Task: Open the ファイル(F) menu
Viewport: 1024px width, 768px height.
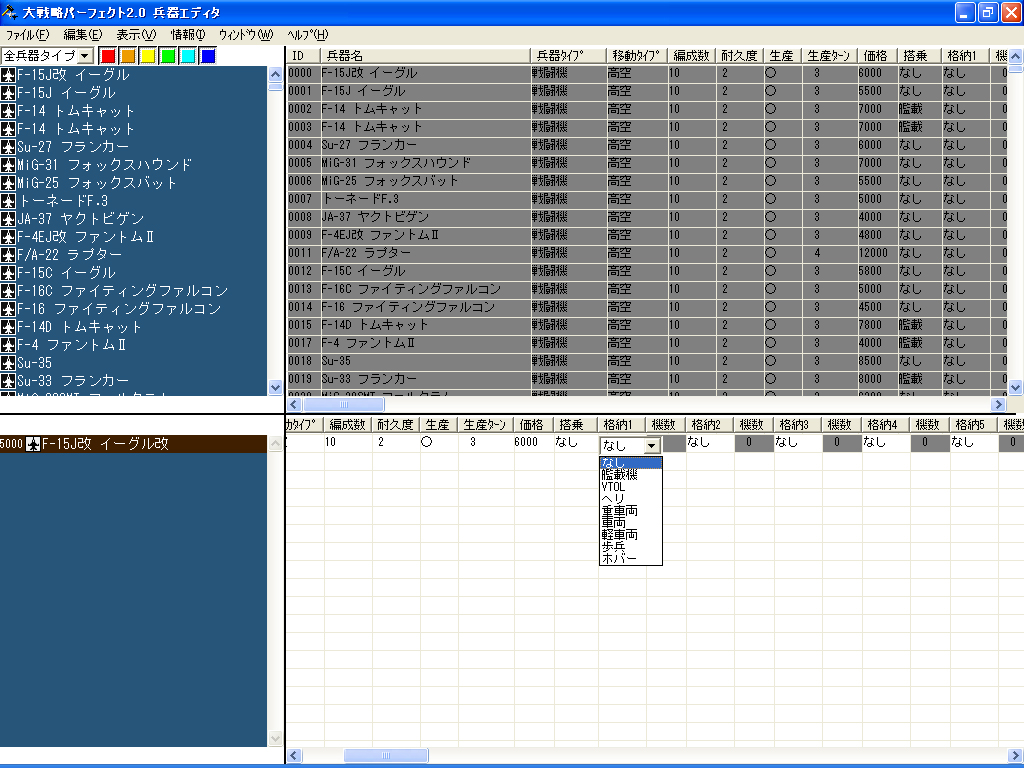Action: pyautogui.click(x=27, y=35)
